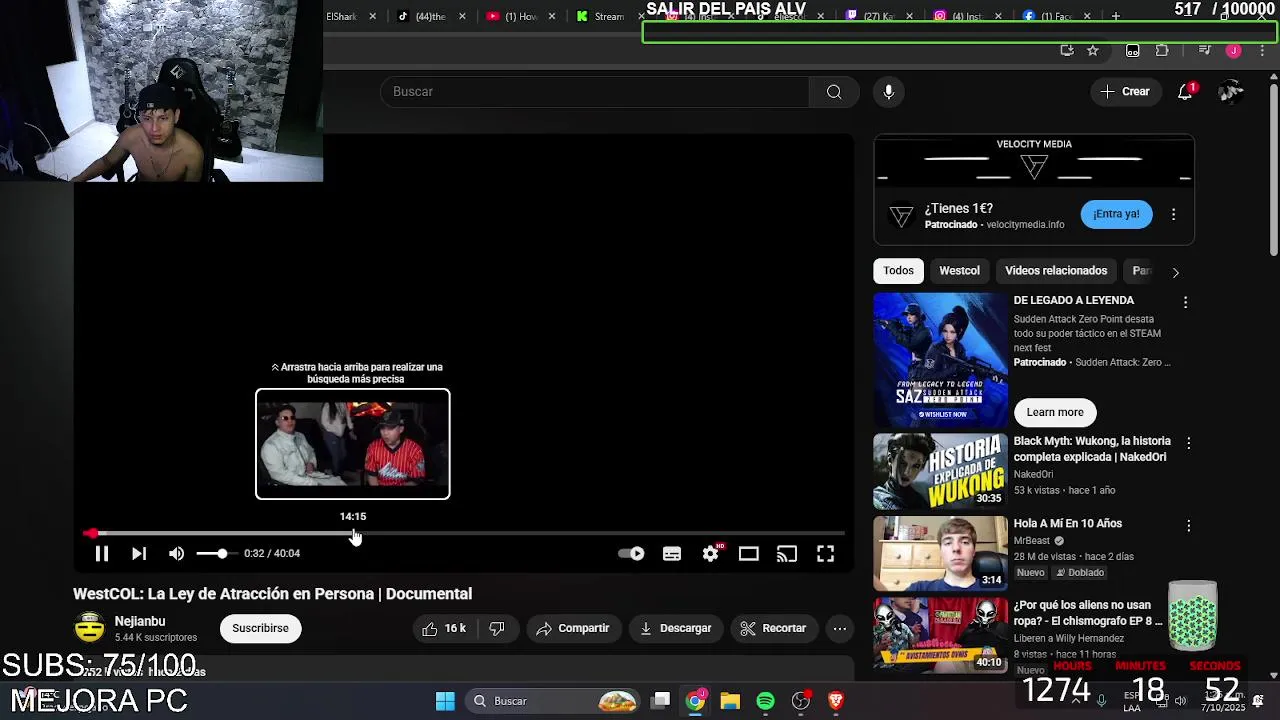Open options for Black Myth Wukong video
1280x720 pixels.
pyautogui.click(x=1188, y=443)
